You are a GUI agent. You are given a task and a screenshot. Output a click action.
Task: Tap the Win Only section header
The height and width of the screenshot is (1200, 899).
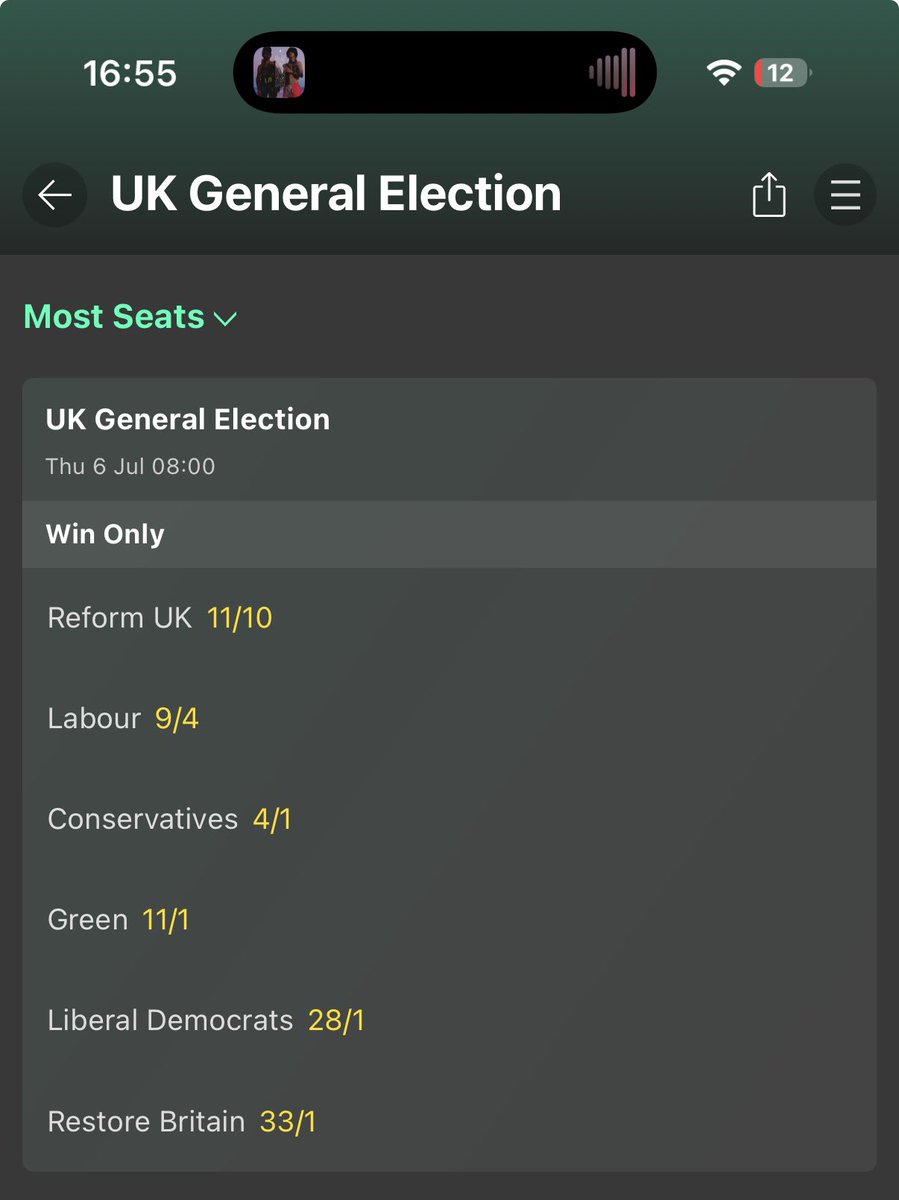pos(105,534)
